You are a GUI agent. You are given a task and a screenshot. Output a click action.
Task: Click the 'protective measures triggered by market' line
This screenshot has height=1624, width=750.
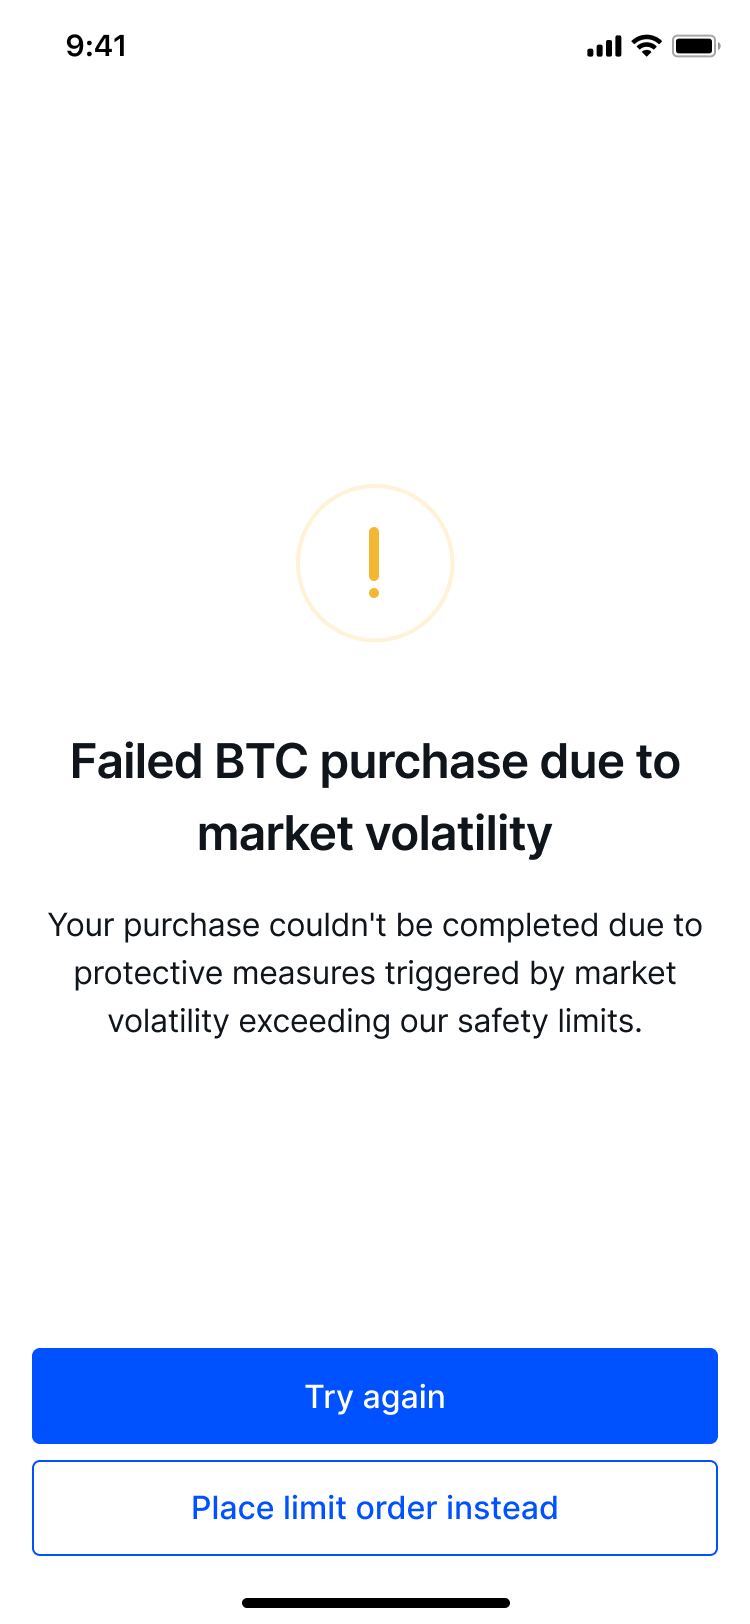click(375, 973)
